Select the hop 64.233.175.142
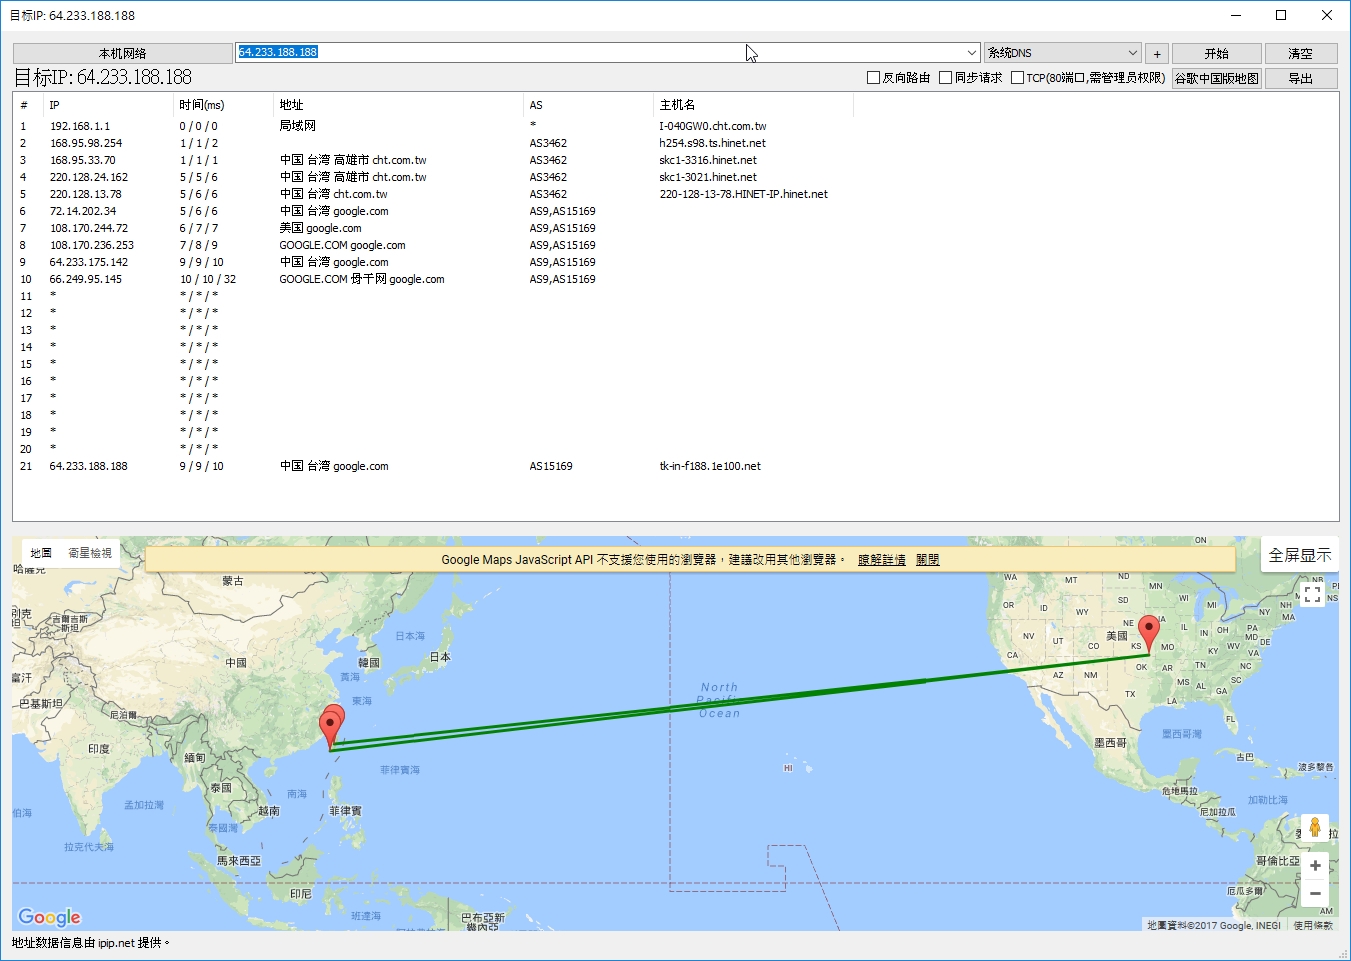This screenshot has width=1351, height=961. (x=89, y=262)
